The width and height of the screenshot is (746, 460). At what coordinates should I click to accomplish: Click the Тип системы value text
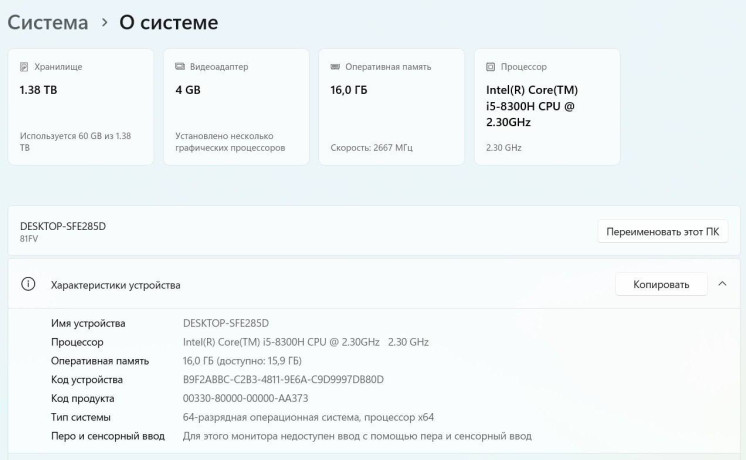coord(308,417)
